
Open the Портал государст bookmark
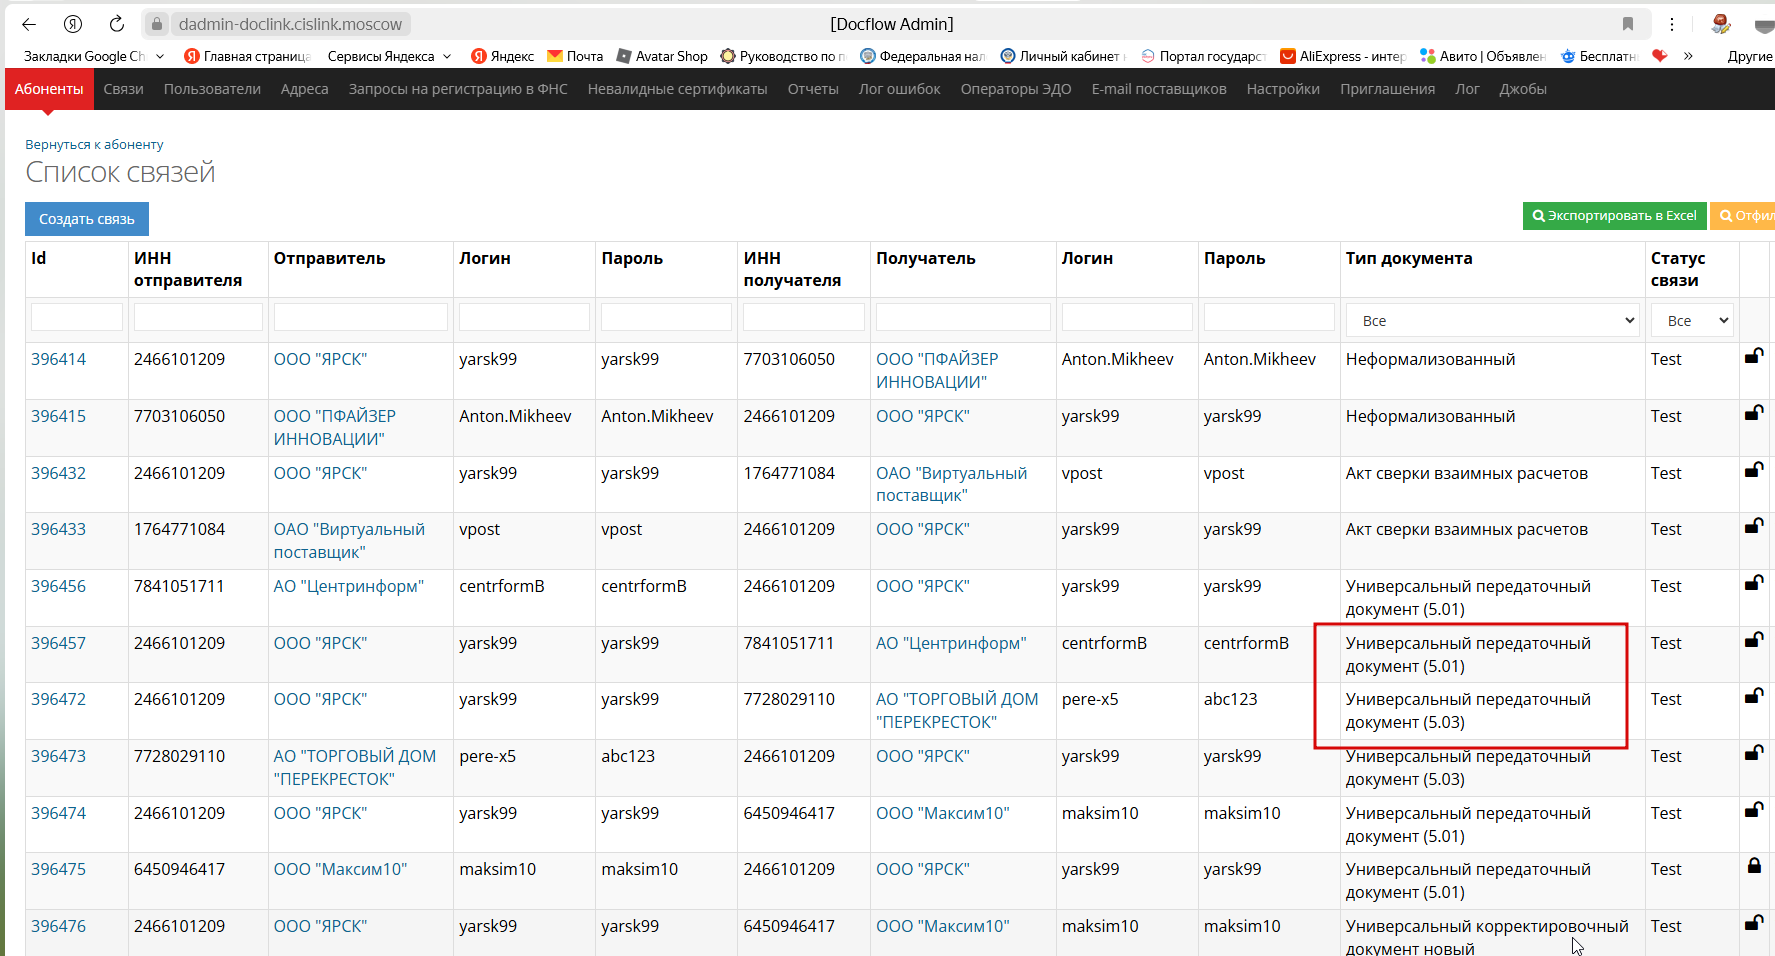(1203, 56)
